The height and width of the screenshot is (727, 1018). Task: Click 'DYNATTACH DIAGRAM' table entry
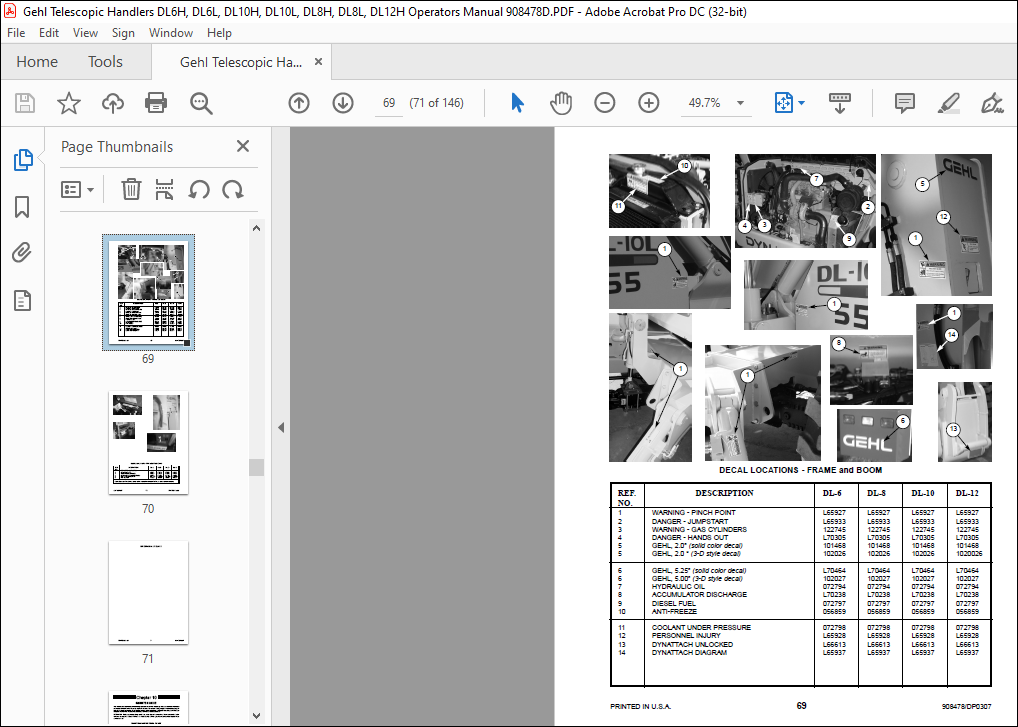(689, 652)
